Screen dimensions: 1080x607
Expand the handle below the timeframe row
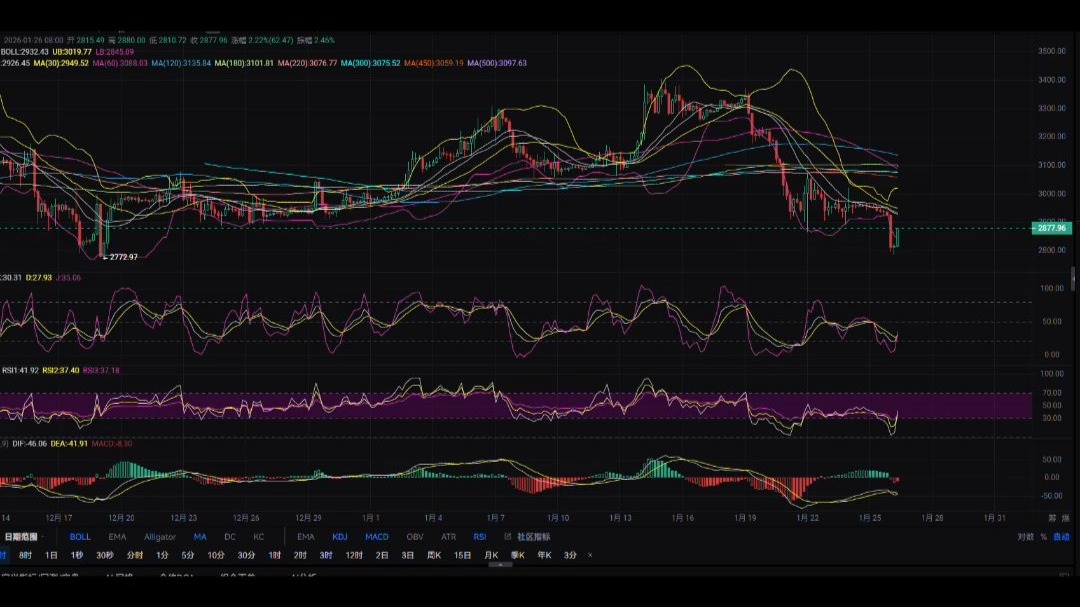click(x=499, y=565)
